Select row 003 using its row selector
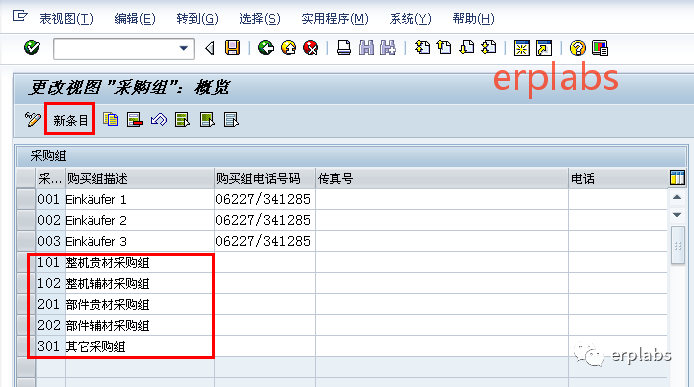694x387 pixels. [x=26, y=241]
